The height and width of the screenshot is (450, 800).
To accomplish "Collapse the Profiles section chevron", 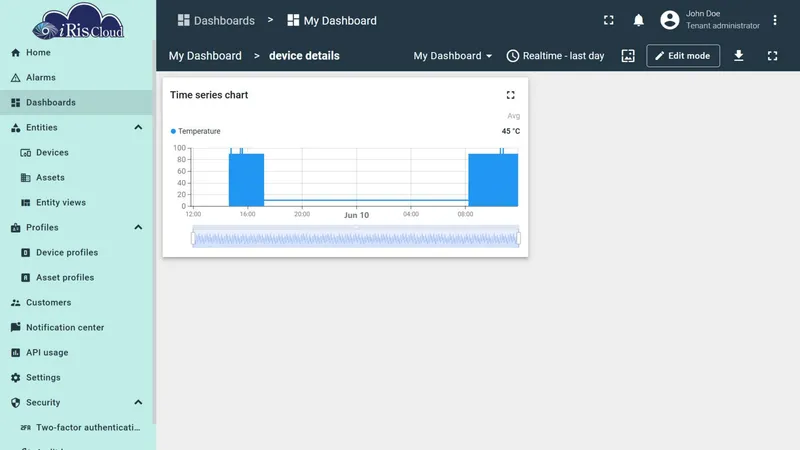I will pos(138,228).
